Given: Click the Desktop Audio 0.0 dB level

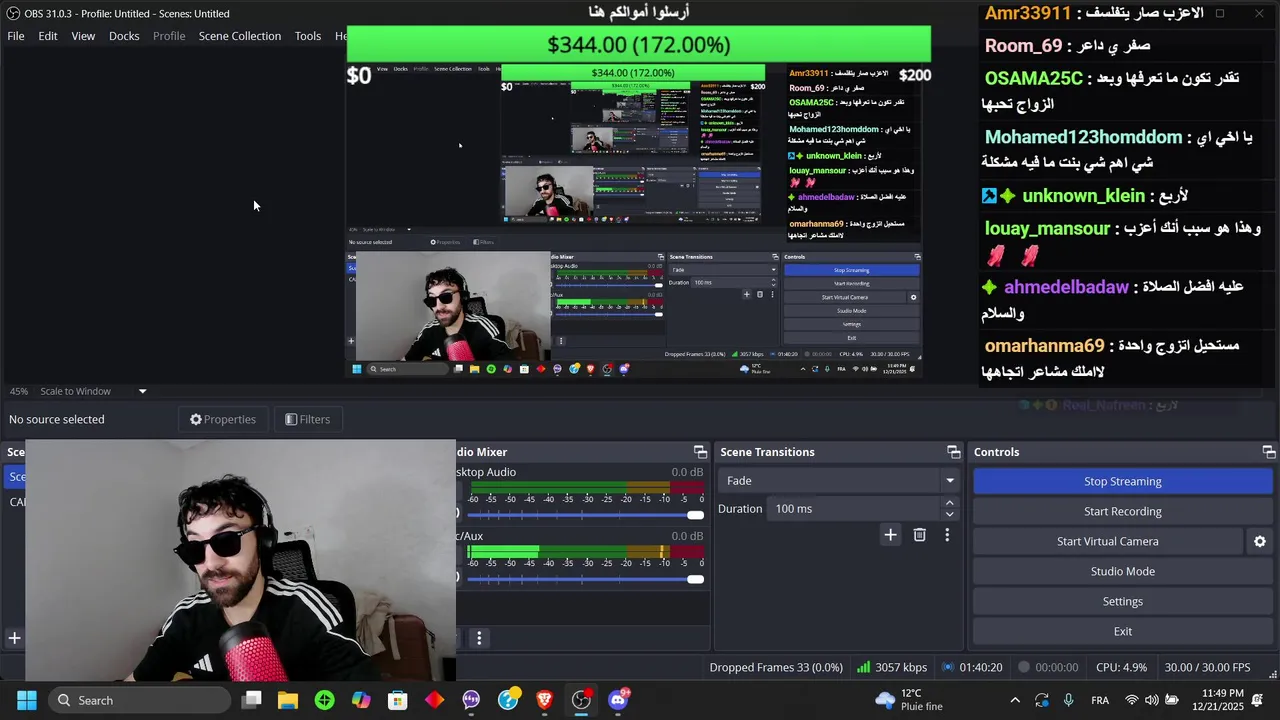Looking at the screenshot, I should tap(687, 472).
